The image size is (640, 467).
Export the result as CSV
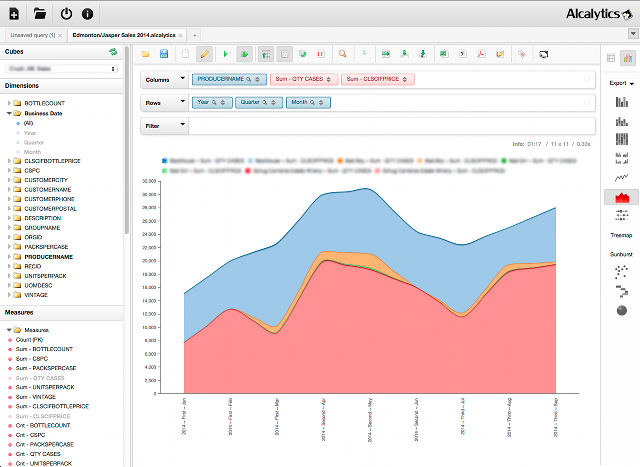463,54
